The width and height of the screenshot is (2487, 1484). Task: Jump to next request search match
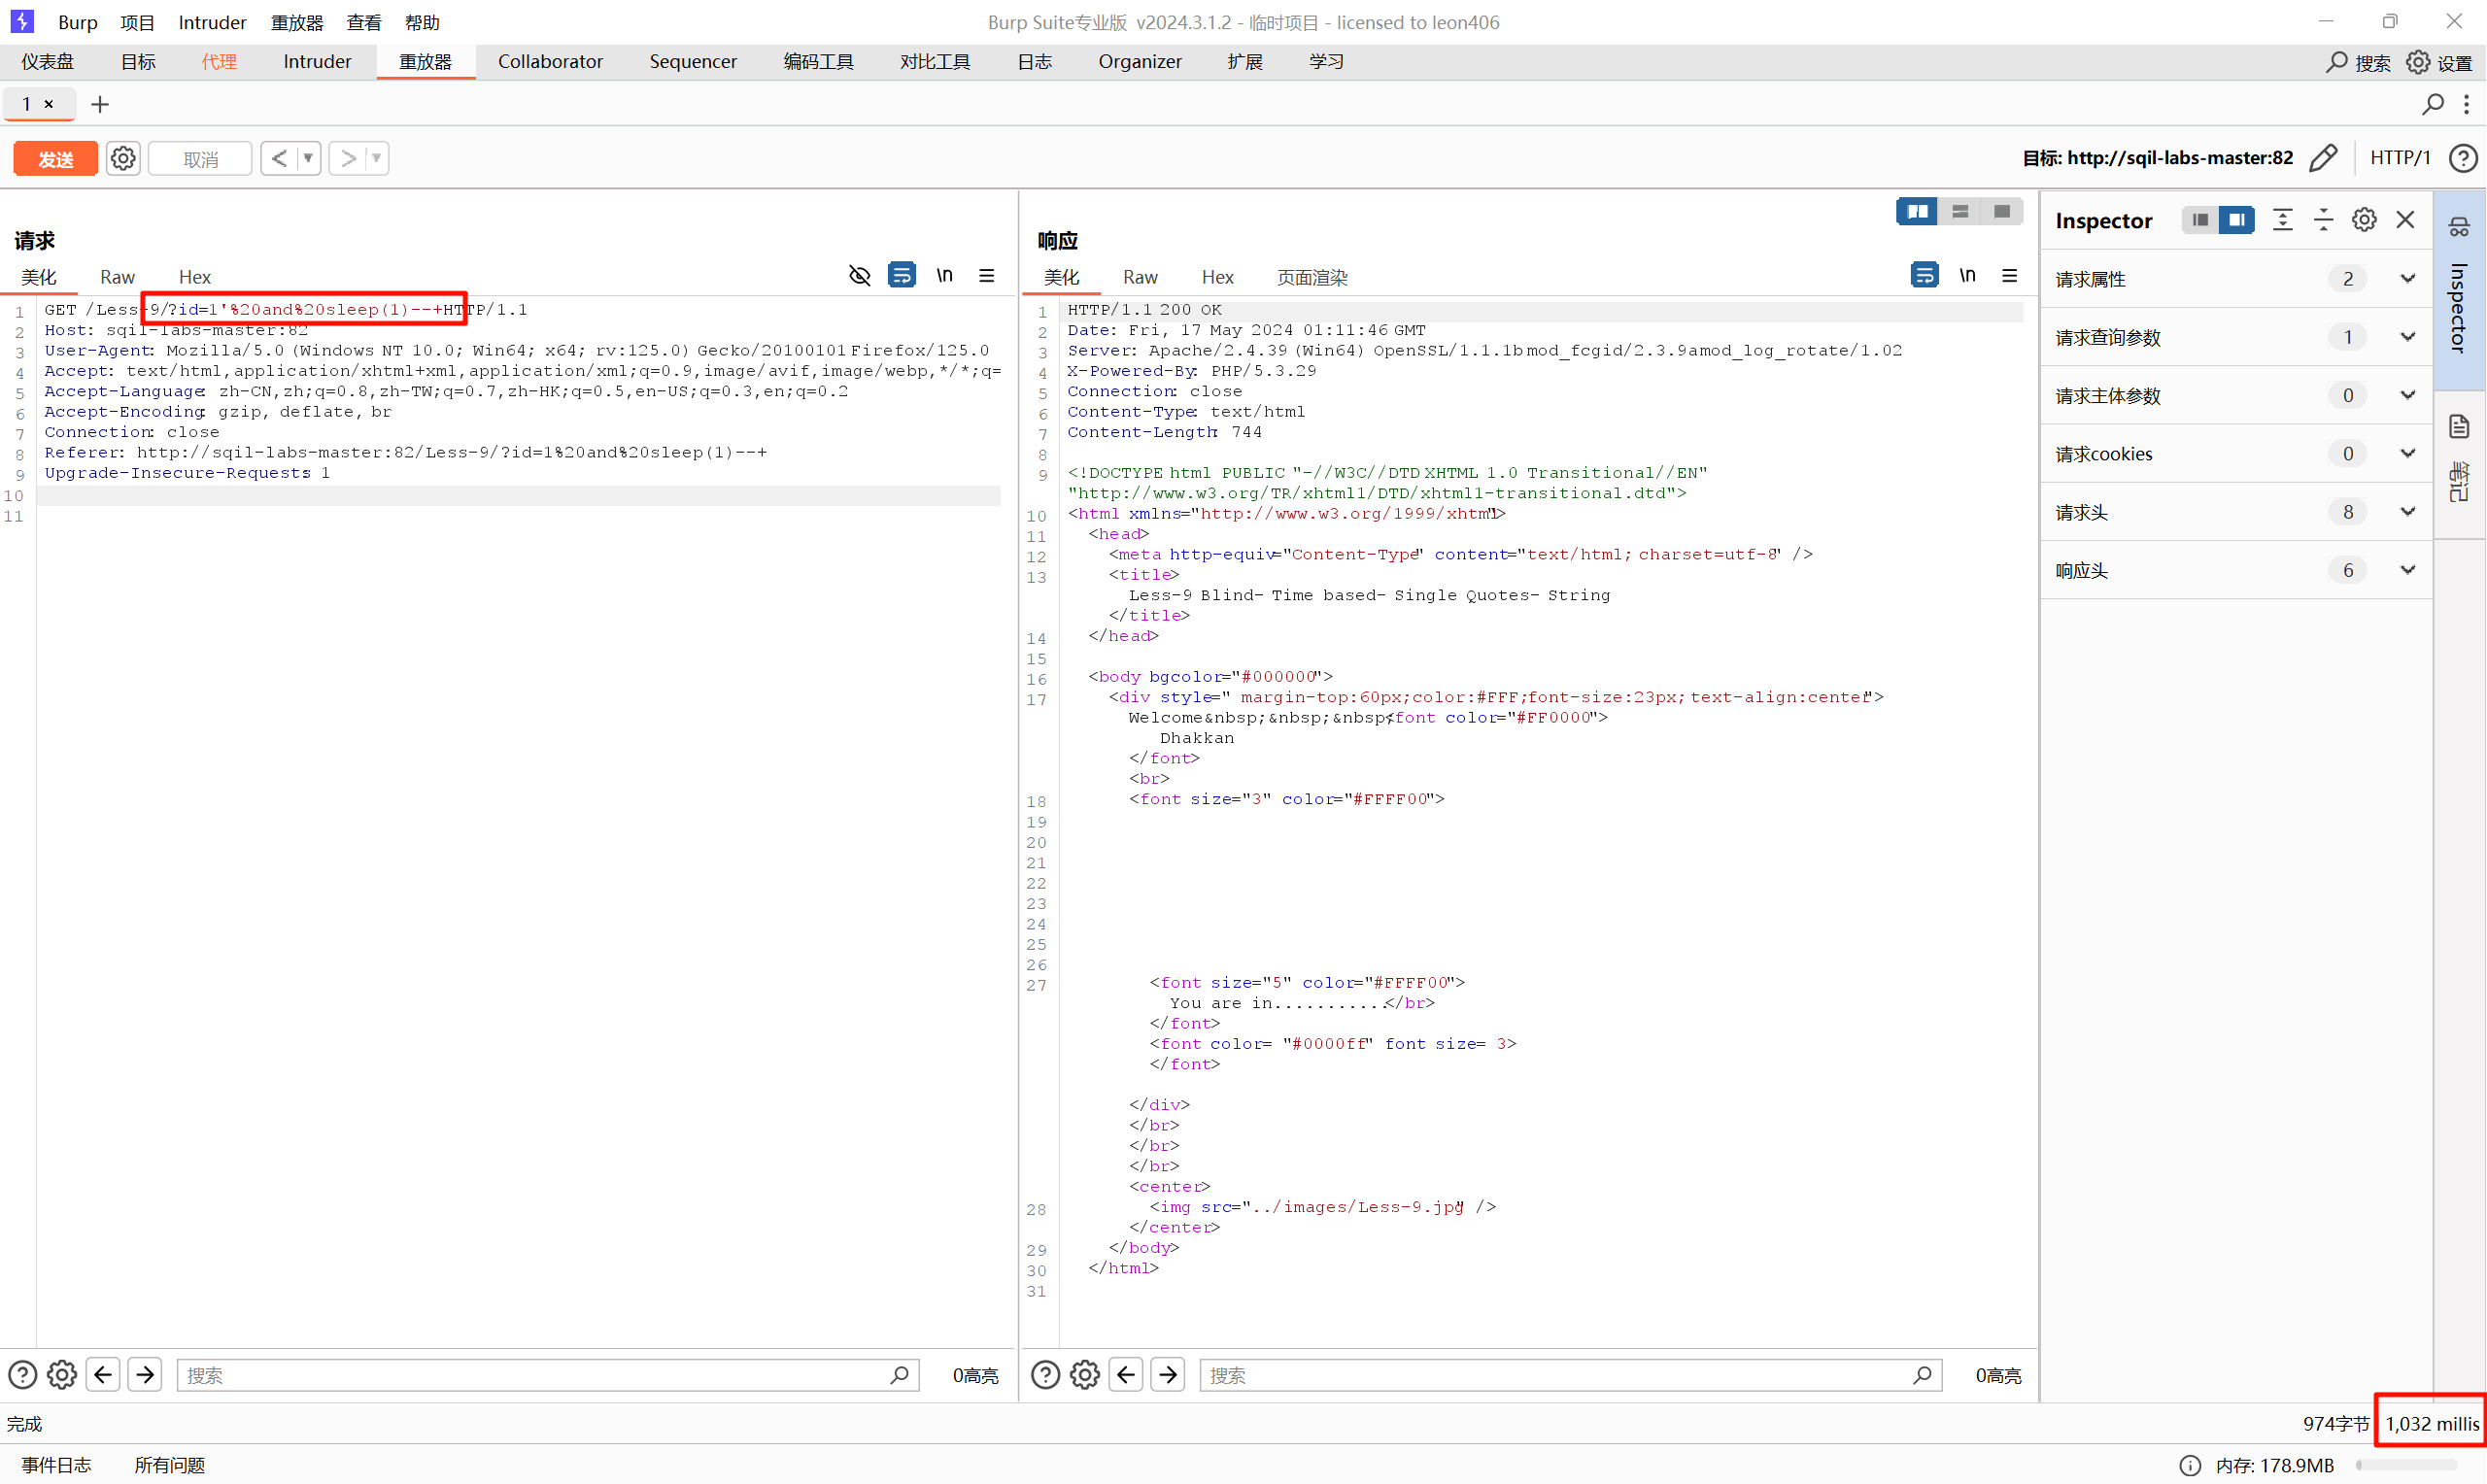click(145, 1375)
